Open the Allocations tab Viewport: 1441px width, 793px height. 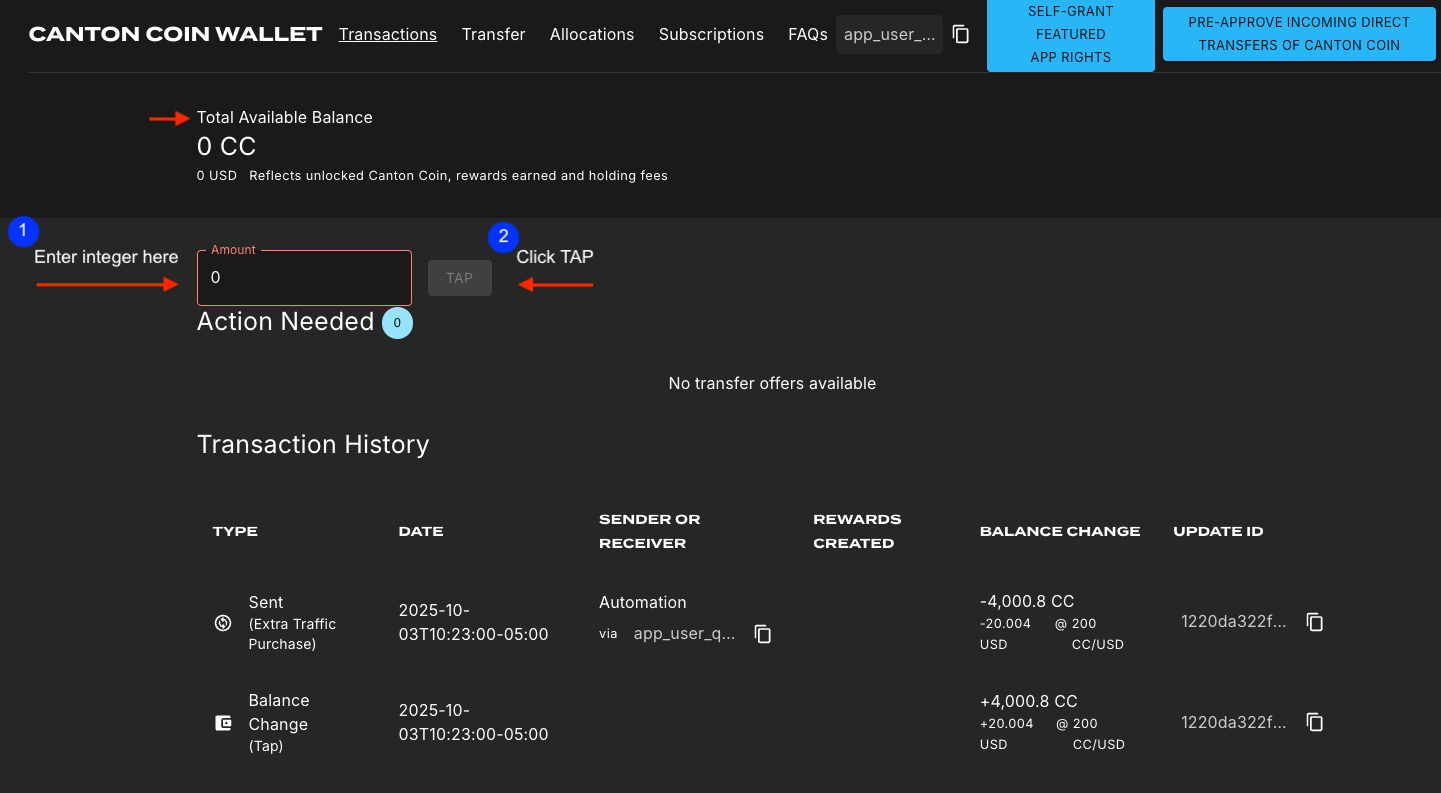(592, 34)
